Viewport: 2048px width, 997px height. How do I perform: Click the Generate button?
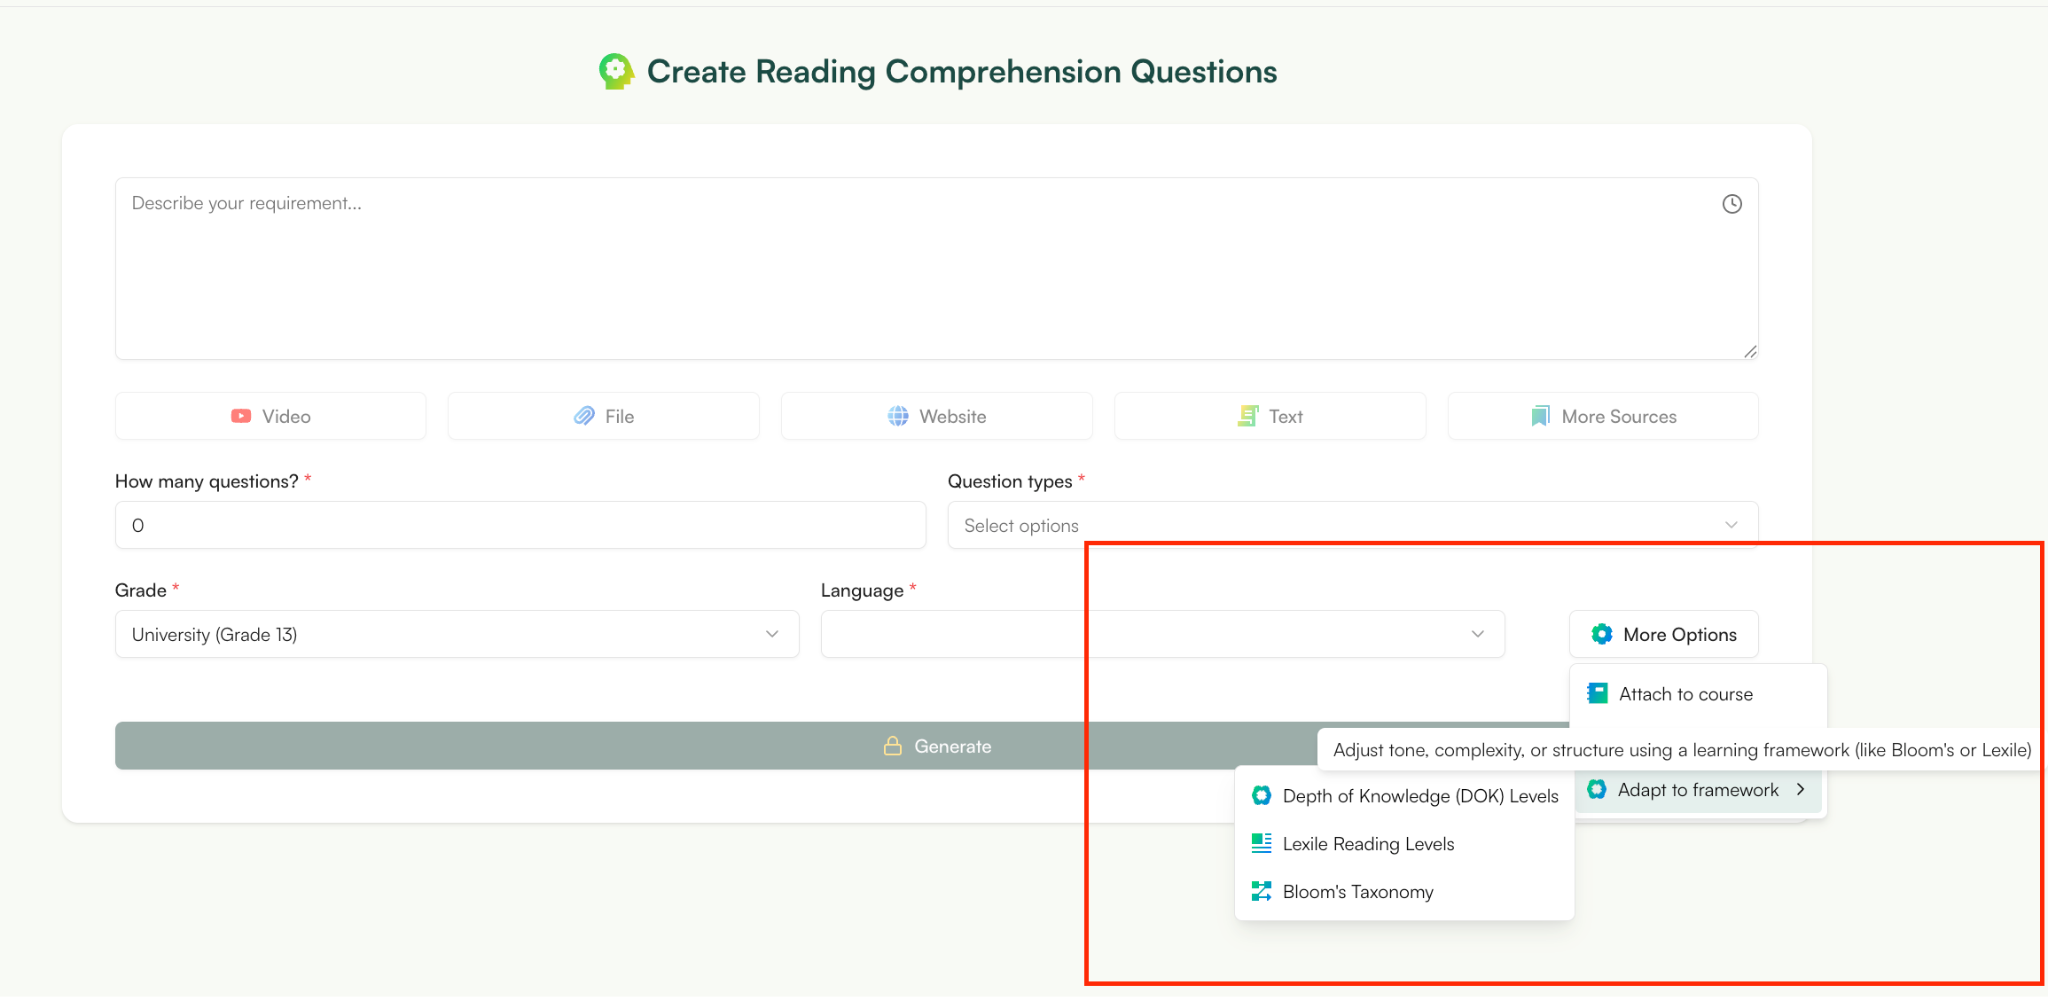click(x=937, y=746)
